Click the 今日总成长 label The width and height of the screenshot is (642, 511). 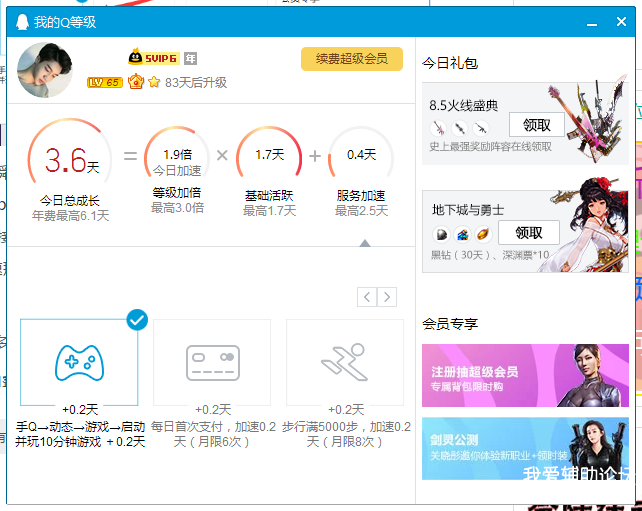pyautogui.click(x=70, y=201)
